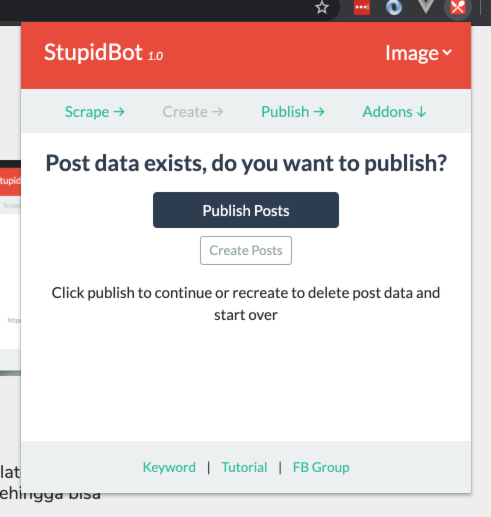Visit the FB Group link
This screenshot has width=491, height=517.
click(x=321, y=467)
